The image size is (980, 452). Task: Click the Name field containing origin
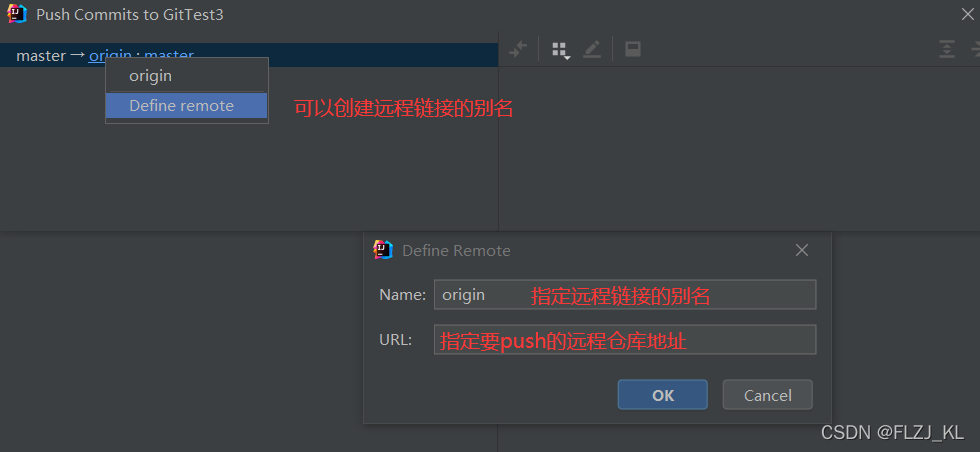(625, 294)
